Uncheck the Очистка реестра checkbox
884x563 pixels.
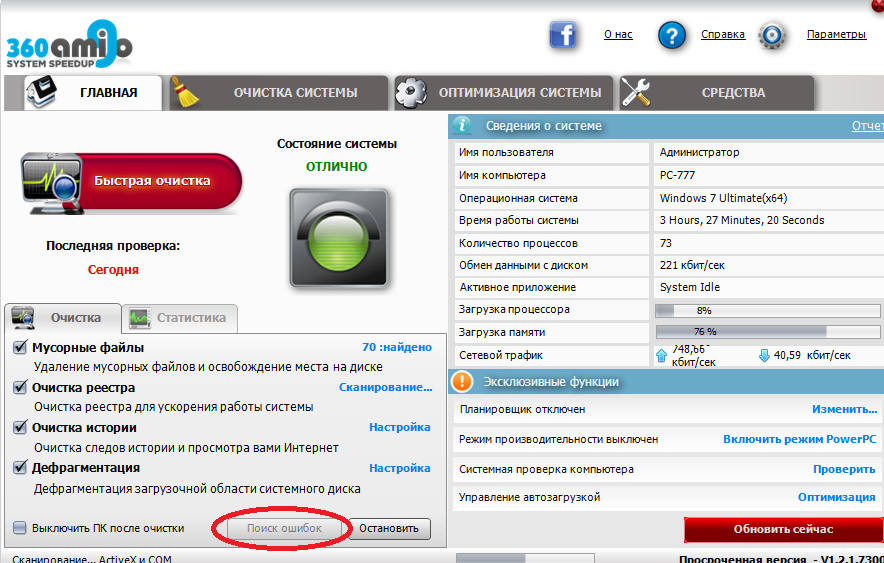20,387
